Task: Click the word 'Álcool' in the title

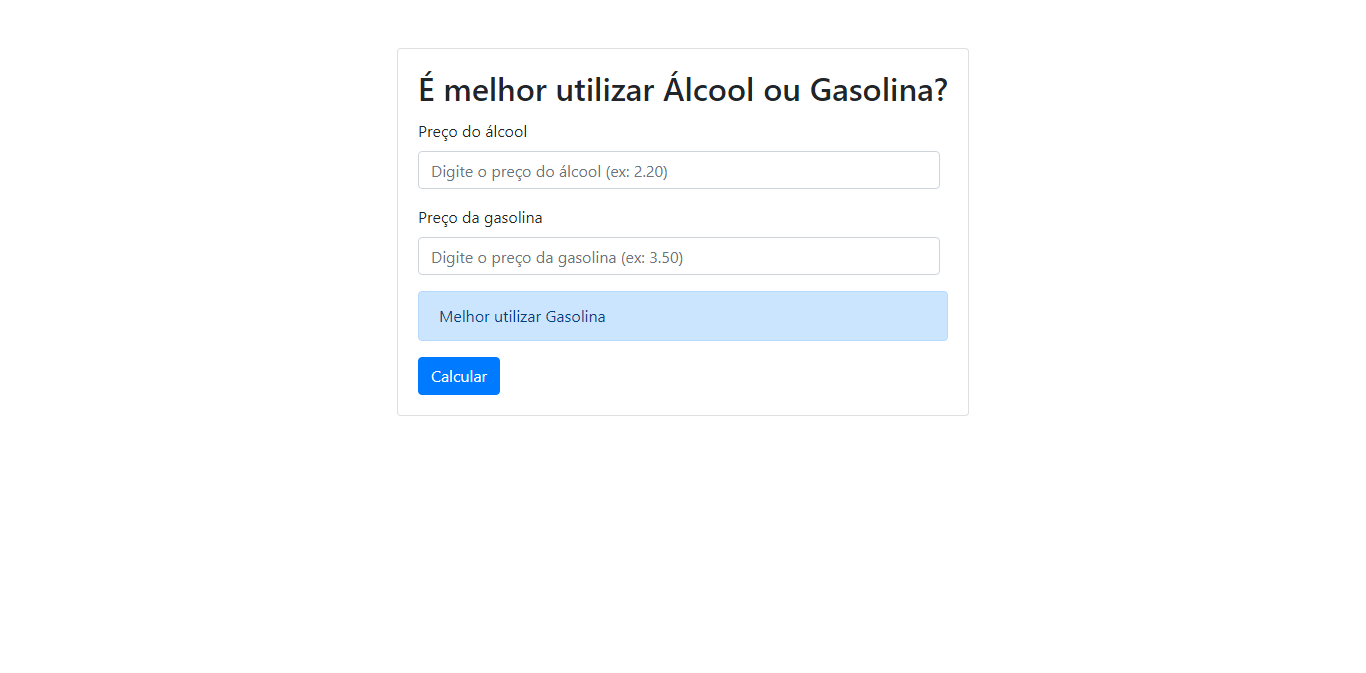Action: coord(707,89)
